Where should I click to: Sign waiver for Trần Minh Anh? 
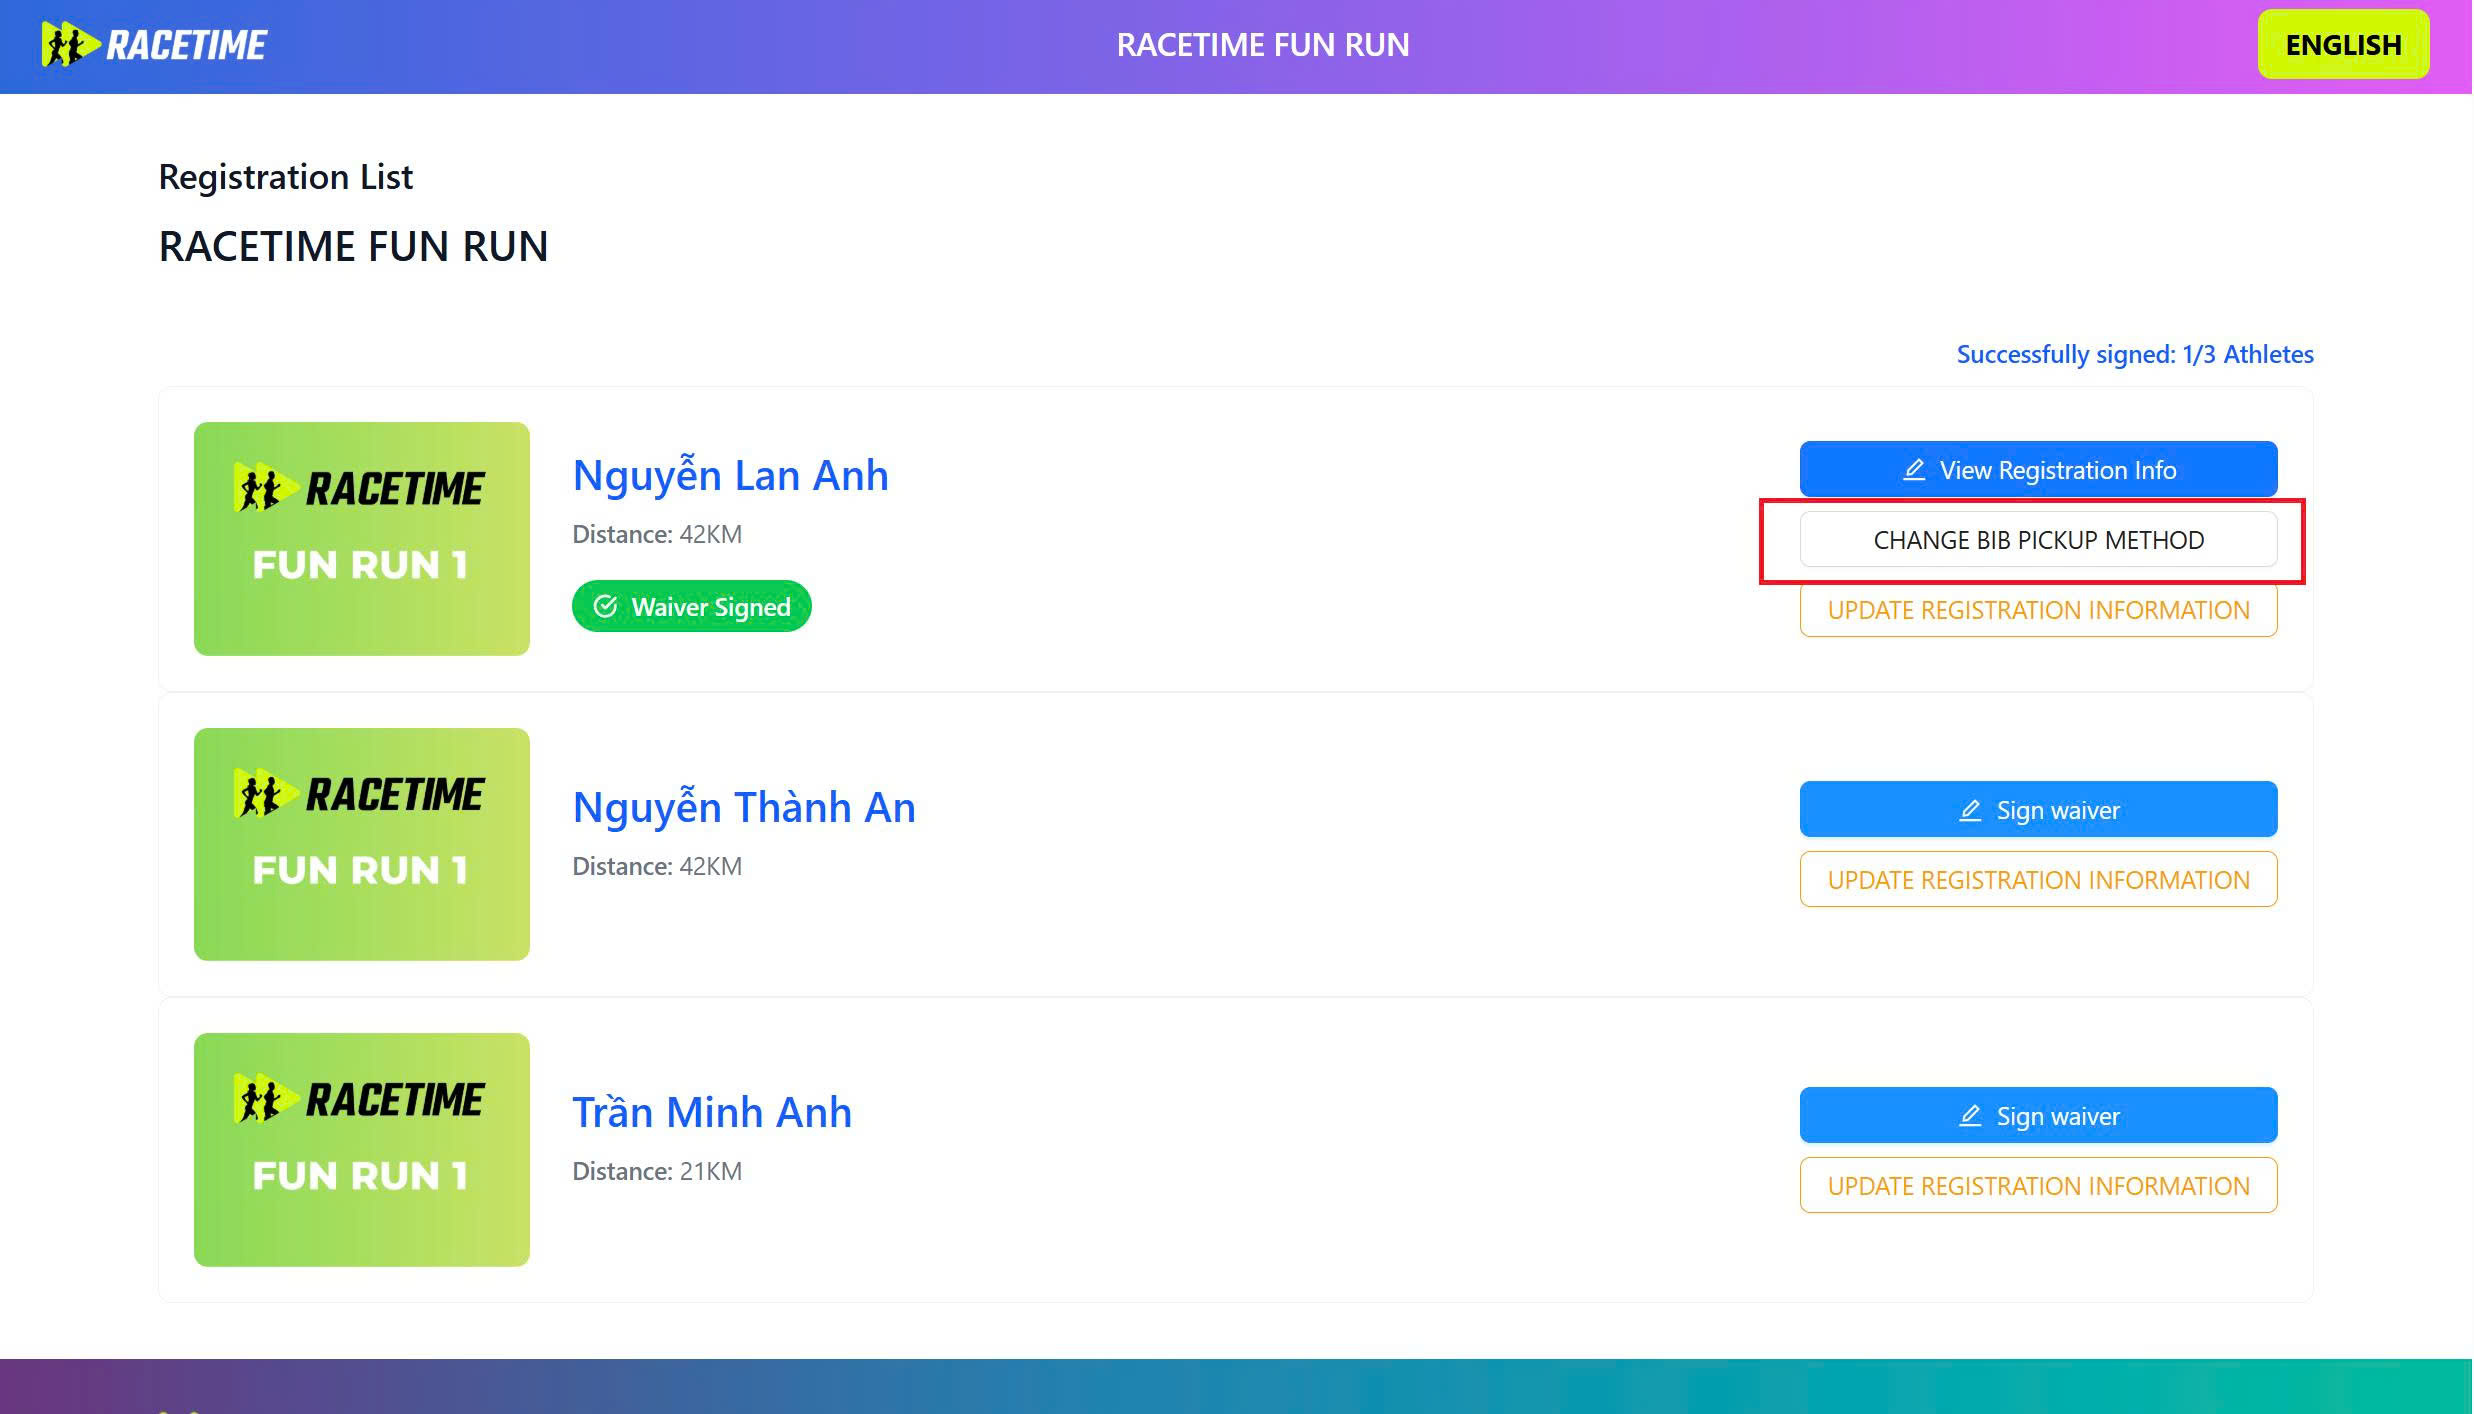pos(2038,1115)
